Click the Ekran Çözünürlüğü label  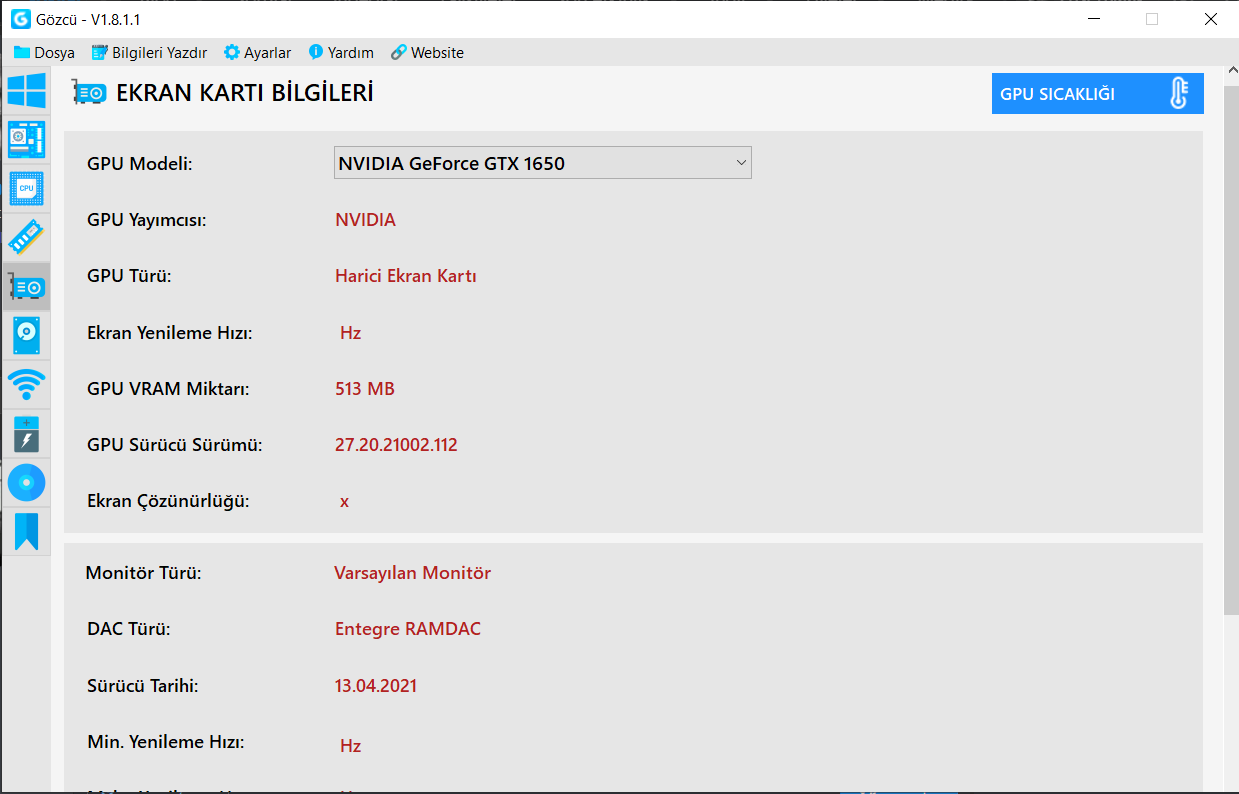[168, 501]
